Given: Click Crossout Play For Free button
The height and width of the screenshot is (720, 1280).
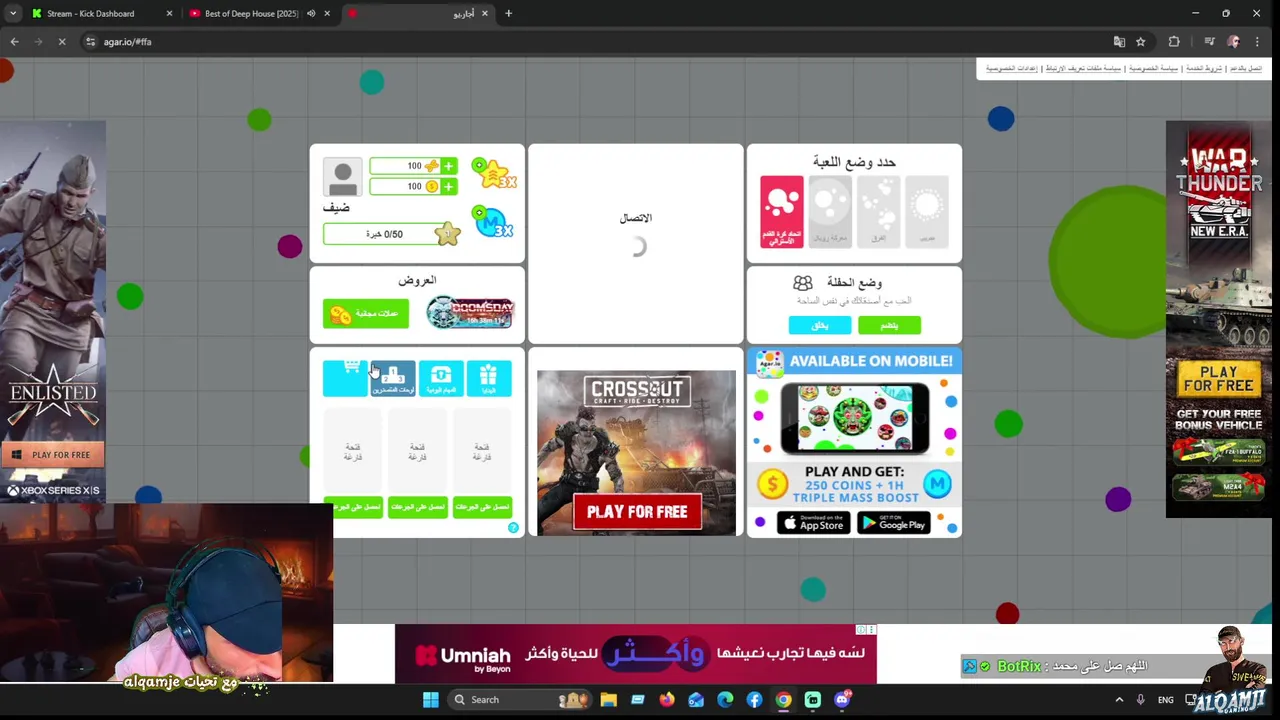Looking at the screenshot, I should [x=637, y=512].
